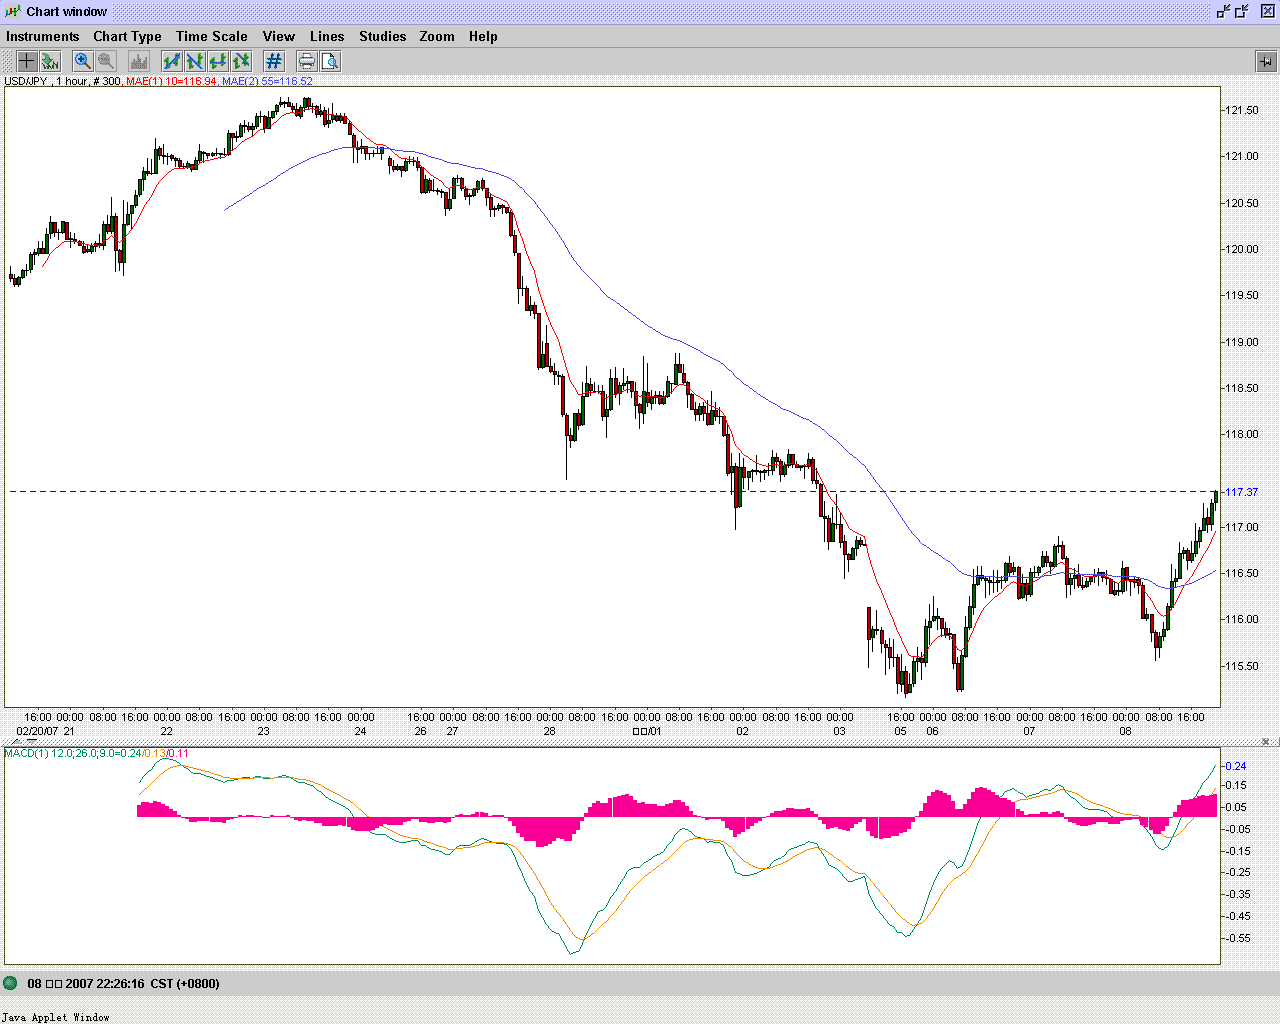Select the rising trend line drawing tool
This screenshot has width=1280, height=1024.
(172, 61)
